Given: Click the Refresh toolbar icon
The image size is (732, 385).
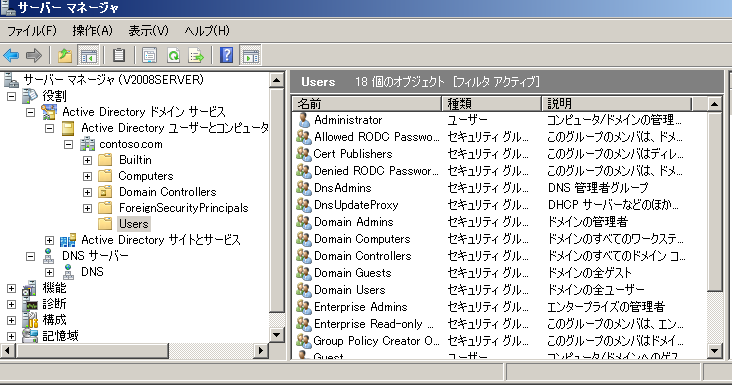Looking at the screenshot, I should pyautogui.click(x=174, y=56).
